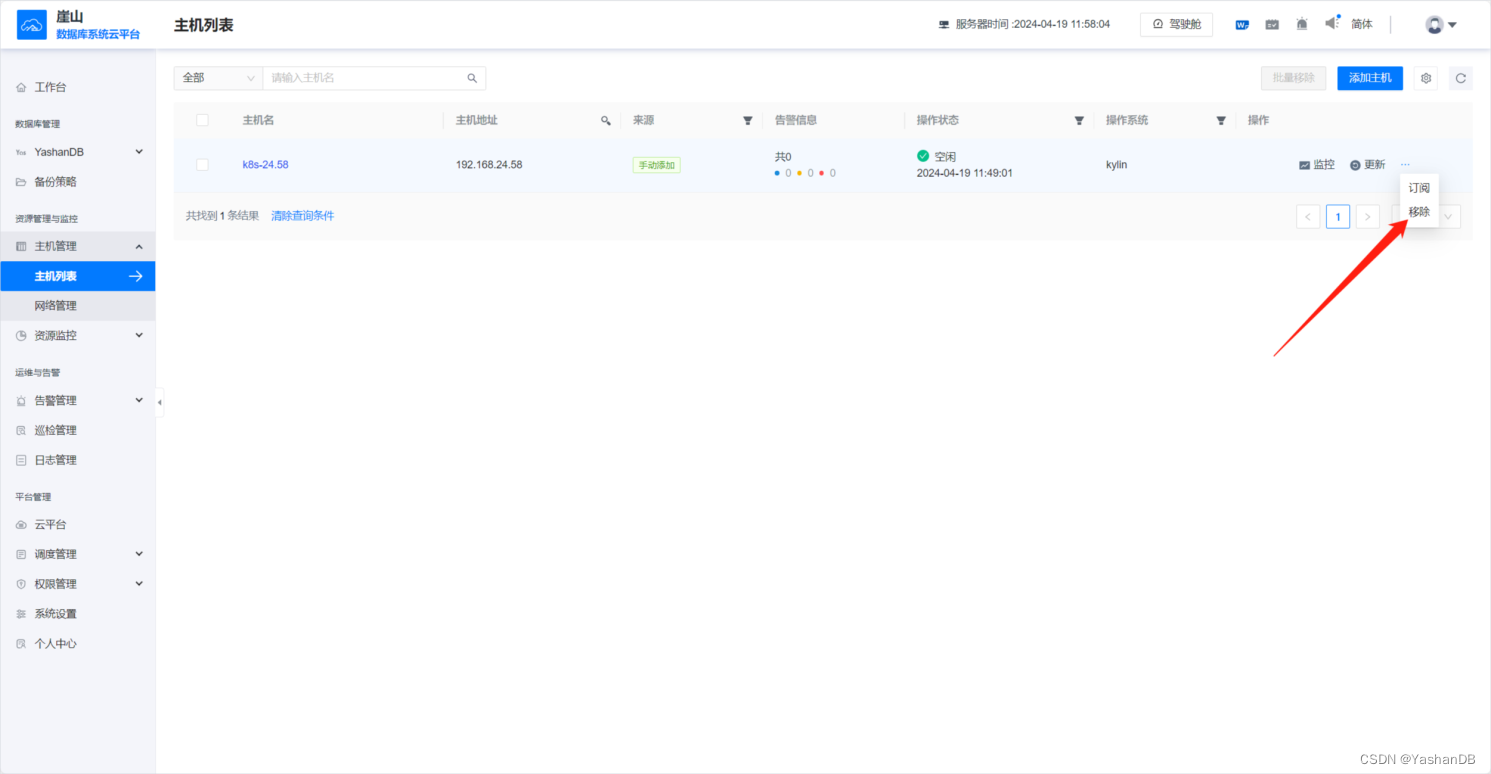Refresh the host list
This screenshot has width=1491, height=774.
click(1461, 78)
